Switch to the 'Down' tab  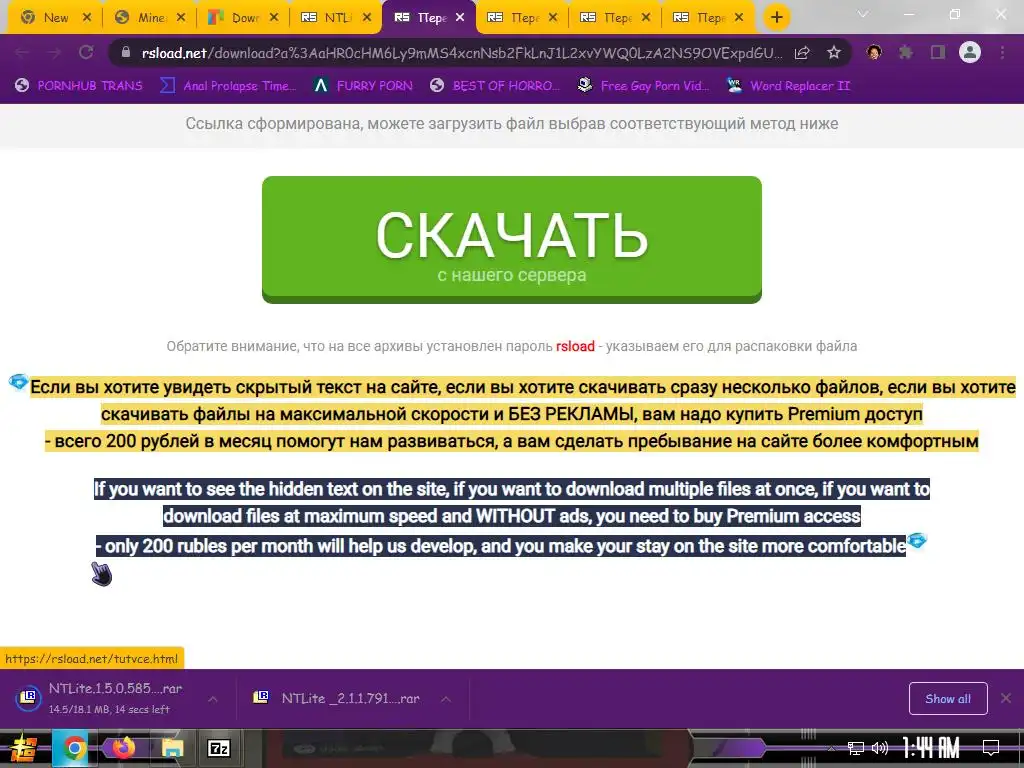pyautogui.click(x=242, y=18)
